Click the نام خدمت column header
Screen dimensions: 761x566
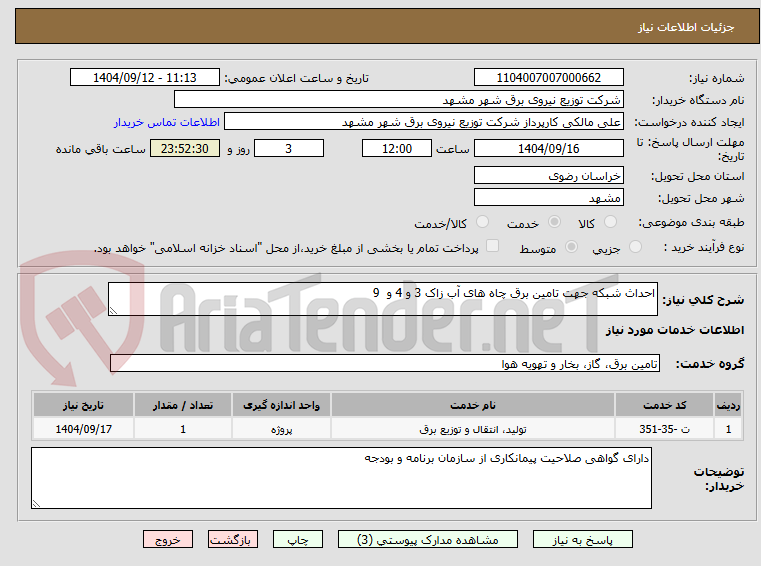click(x=473, y=405)
